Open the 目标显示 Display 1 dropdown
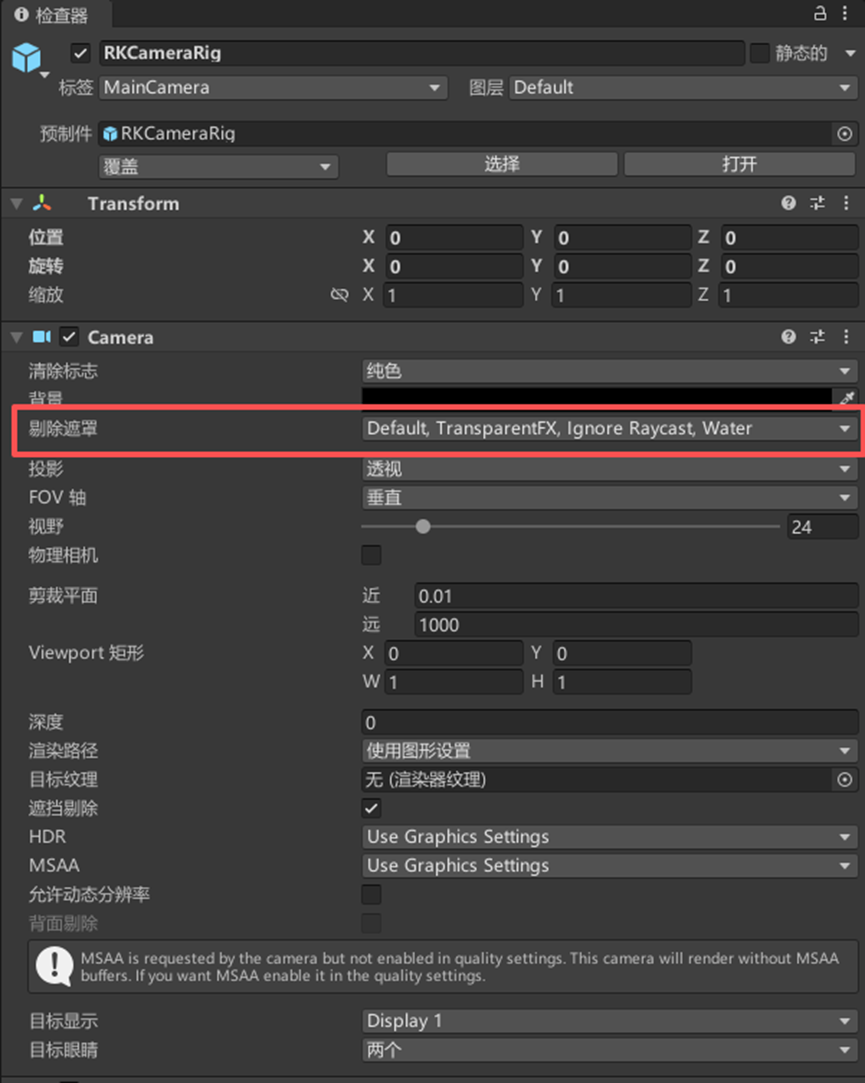Image resolution: width=865 pixels, height=1083 pixels. 609,1021
